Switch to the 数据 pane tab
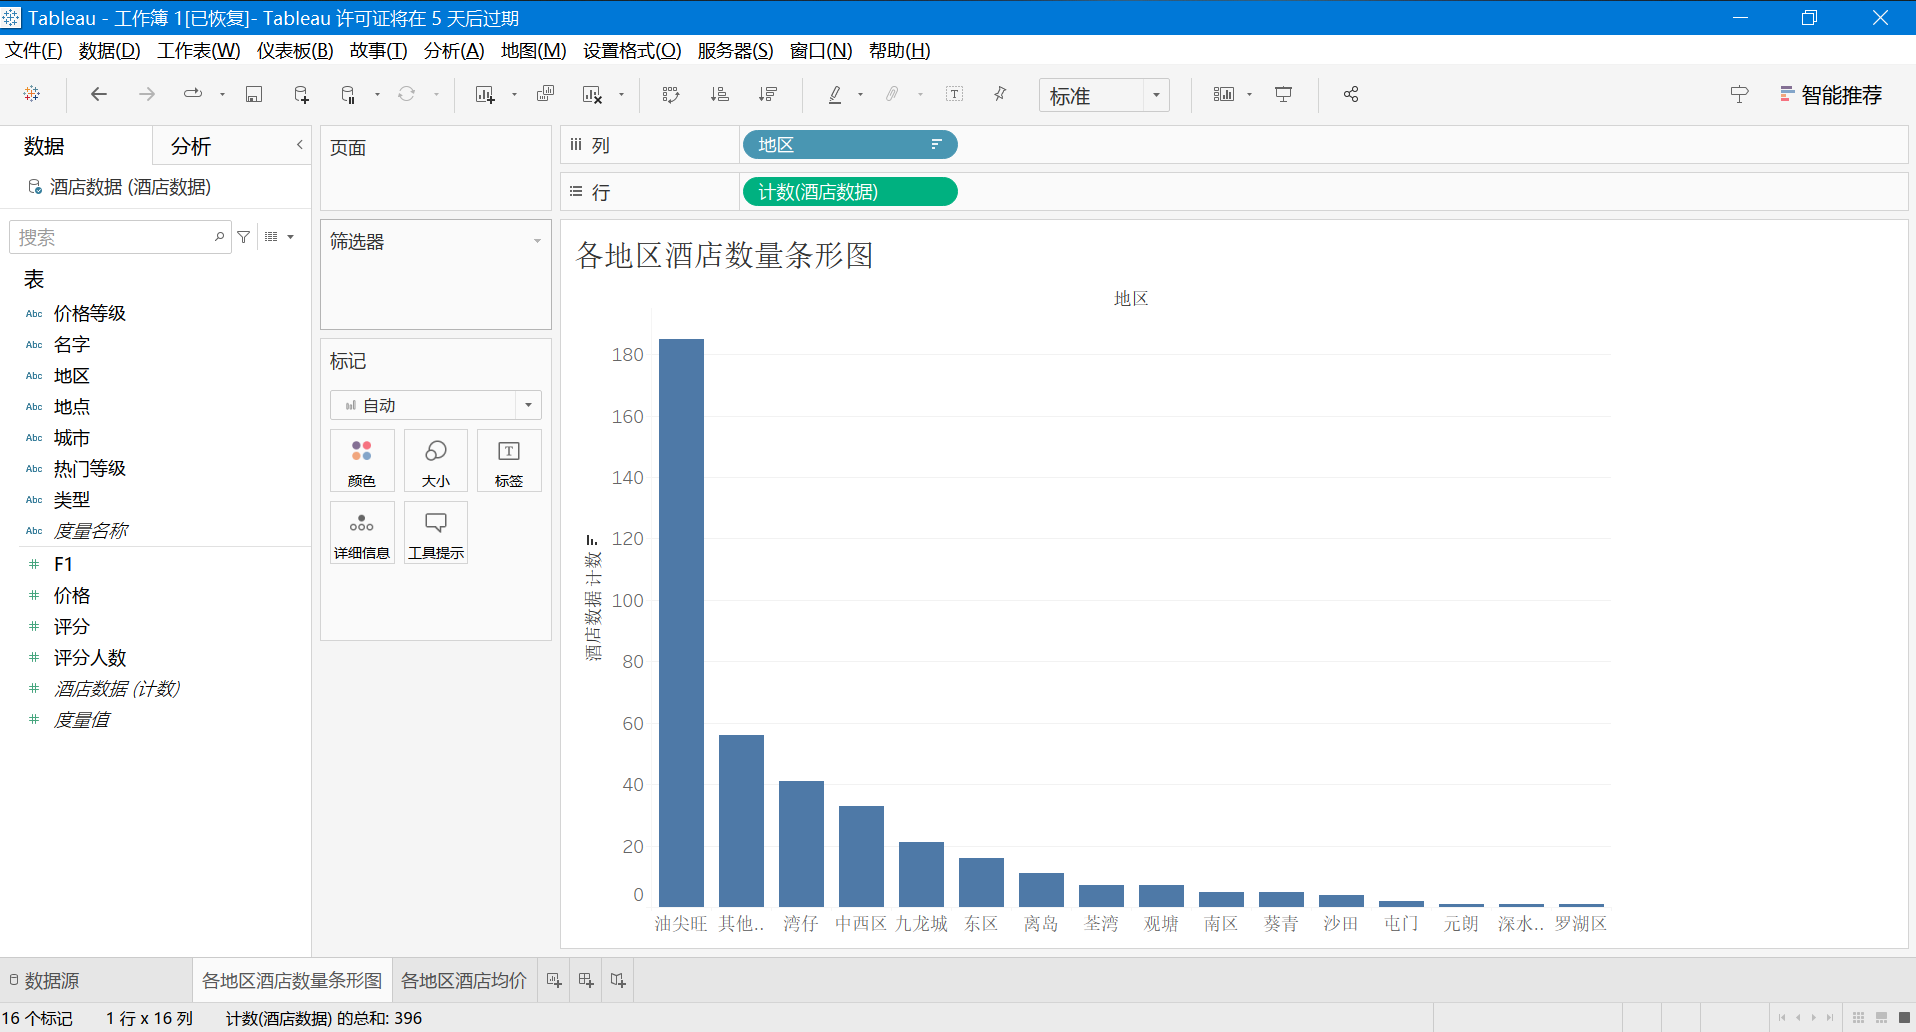 point(44,146)
